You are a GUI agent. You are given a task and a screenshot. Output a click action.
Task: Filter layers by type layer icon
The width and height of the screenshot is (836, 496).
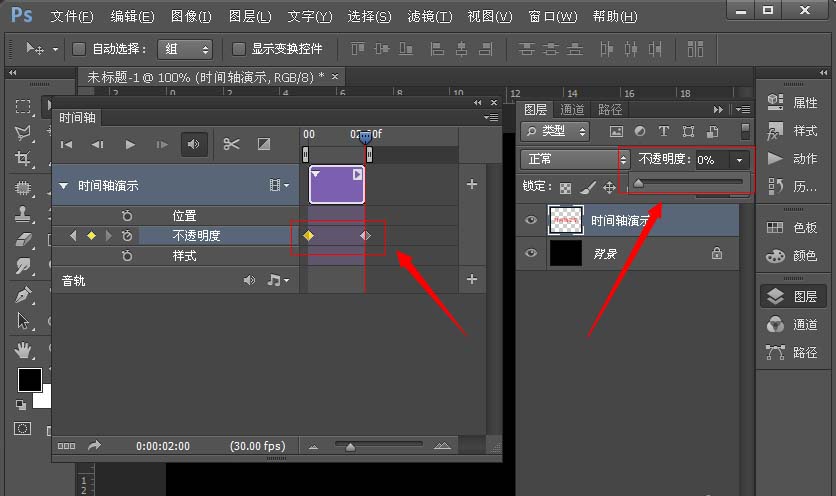click(664, 131)
